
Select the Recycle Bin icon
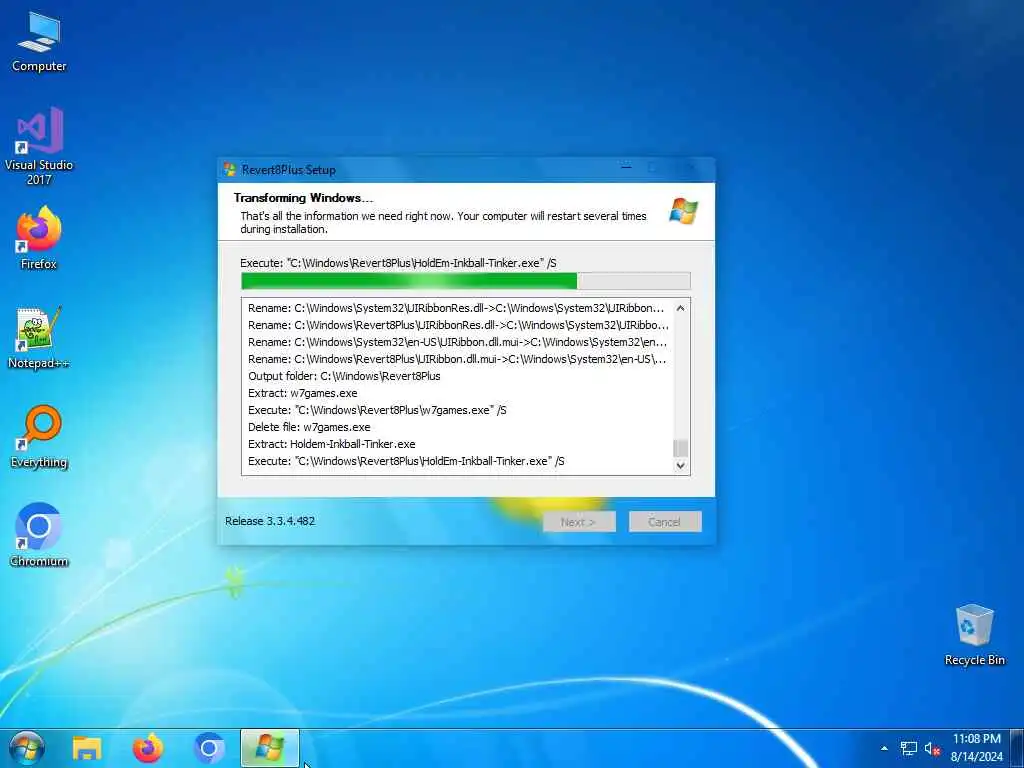pos(974,635)
